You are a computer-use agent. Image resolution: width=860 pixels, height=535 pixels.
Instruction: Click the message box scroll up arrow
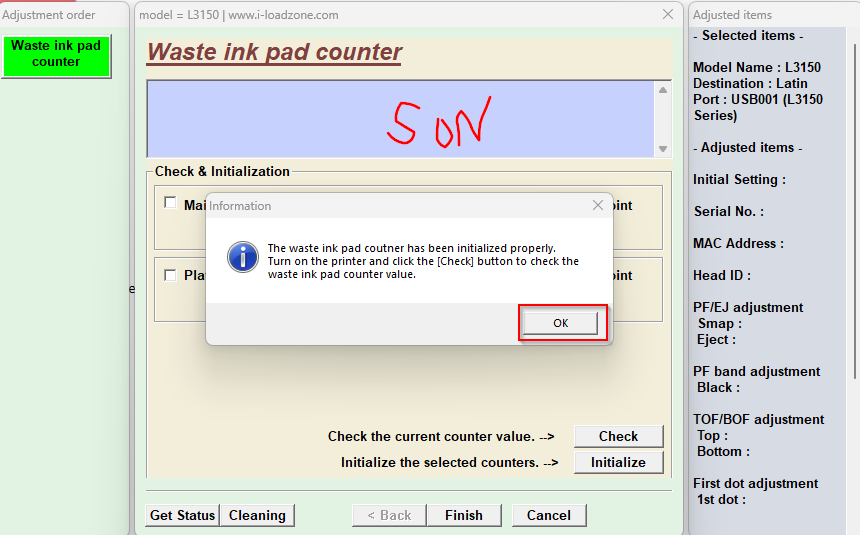pos(662,90)
